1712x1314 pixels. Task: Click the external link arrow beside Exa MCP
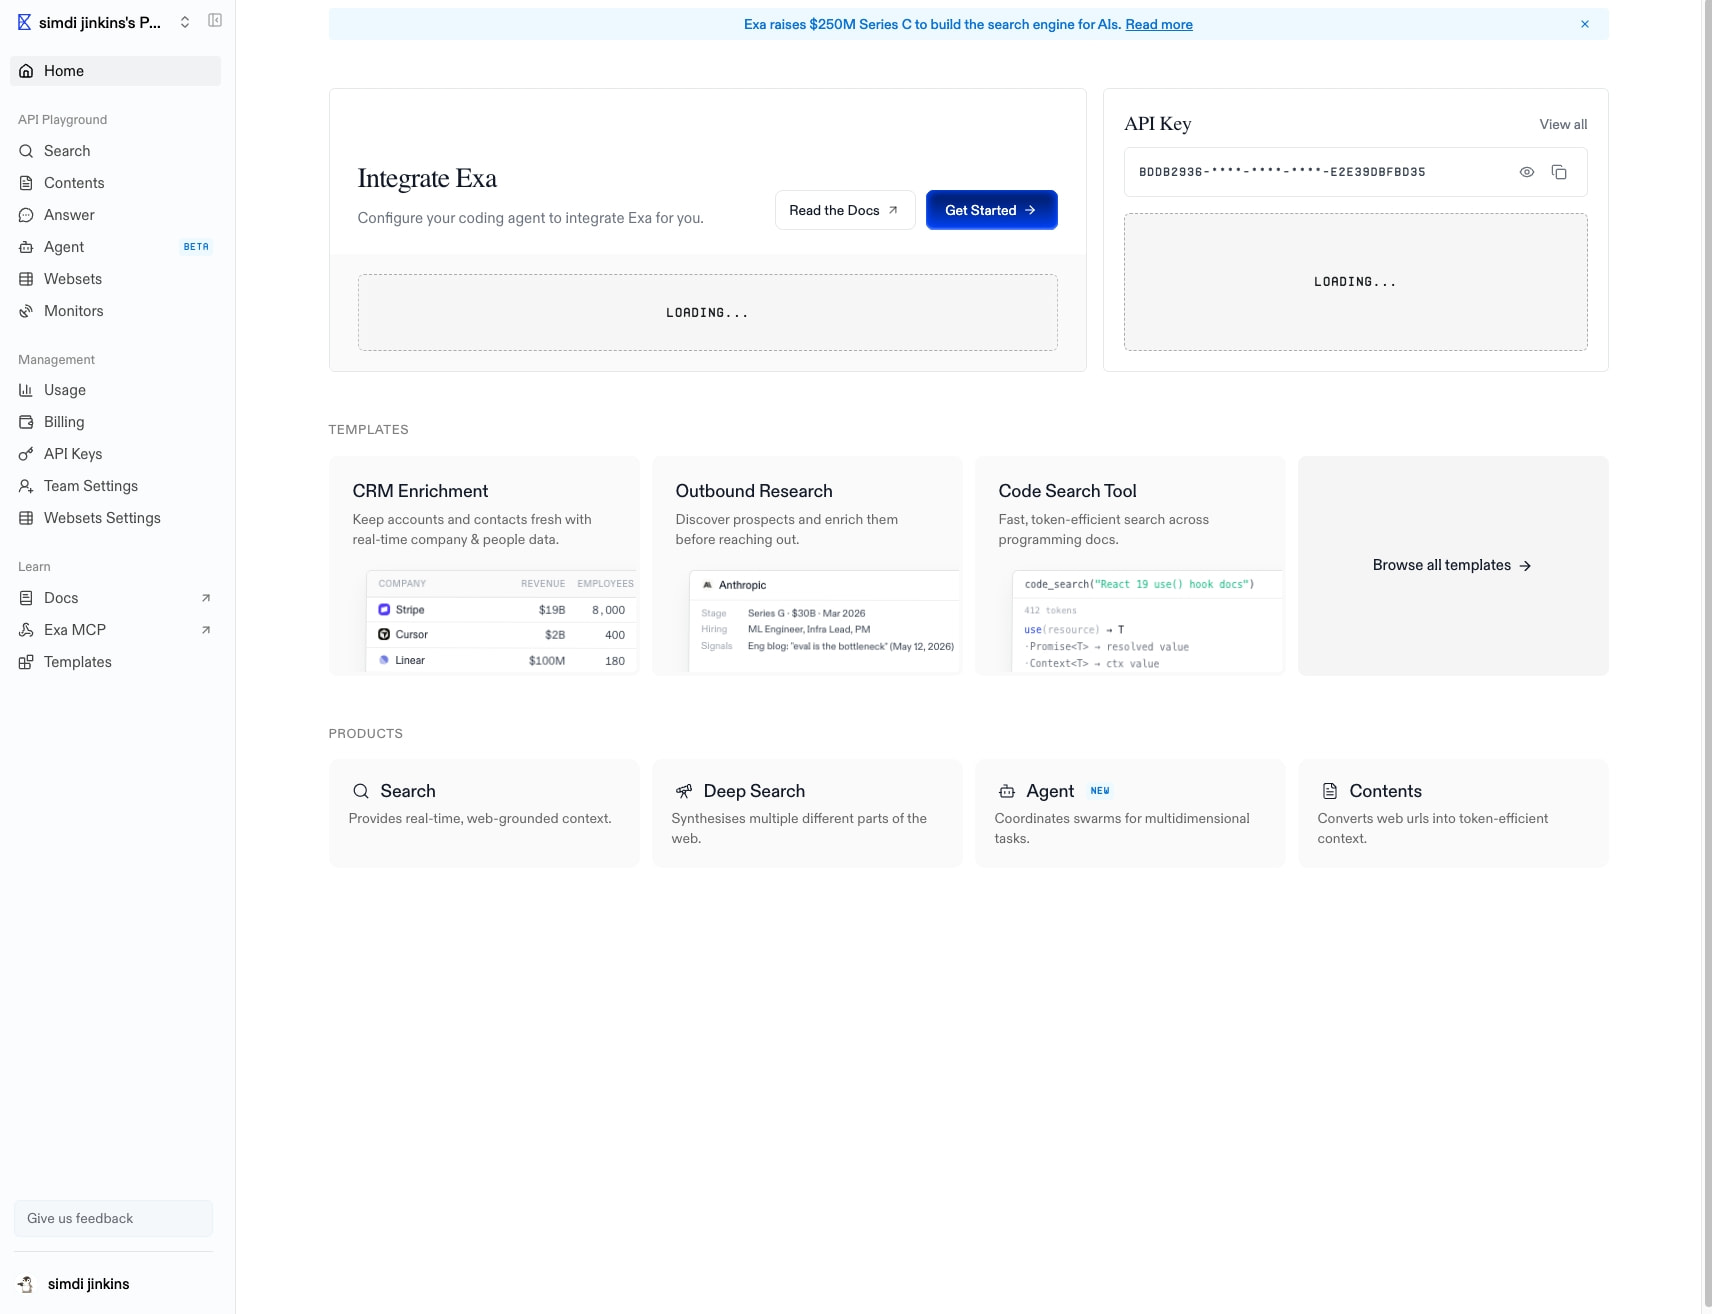pyautogui.click(x=206, y=630)
